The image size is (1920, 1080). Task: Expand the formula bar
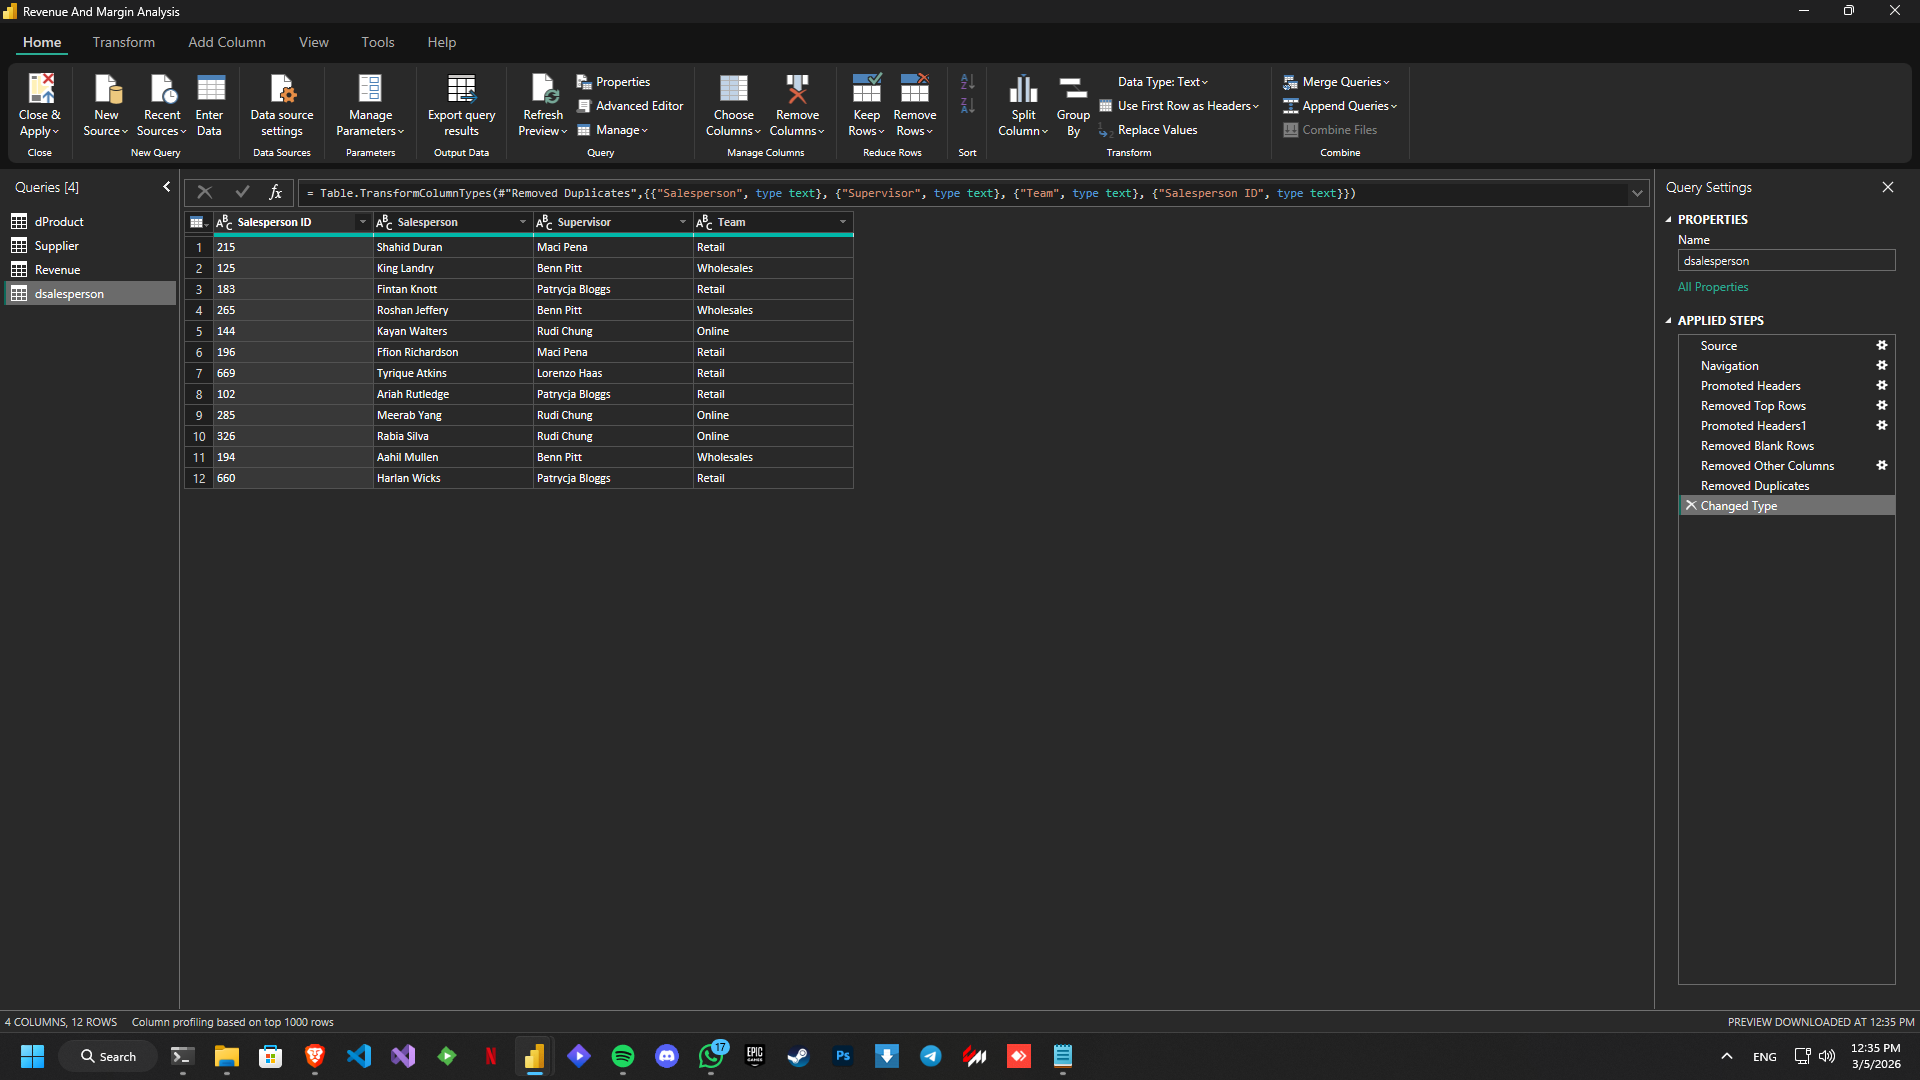1637,194
